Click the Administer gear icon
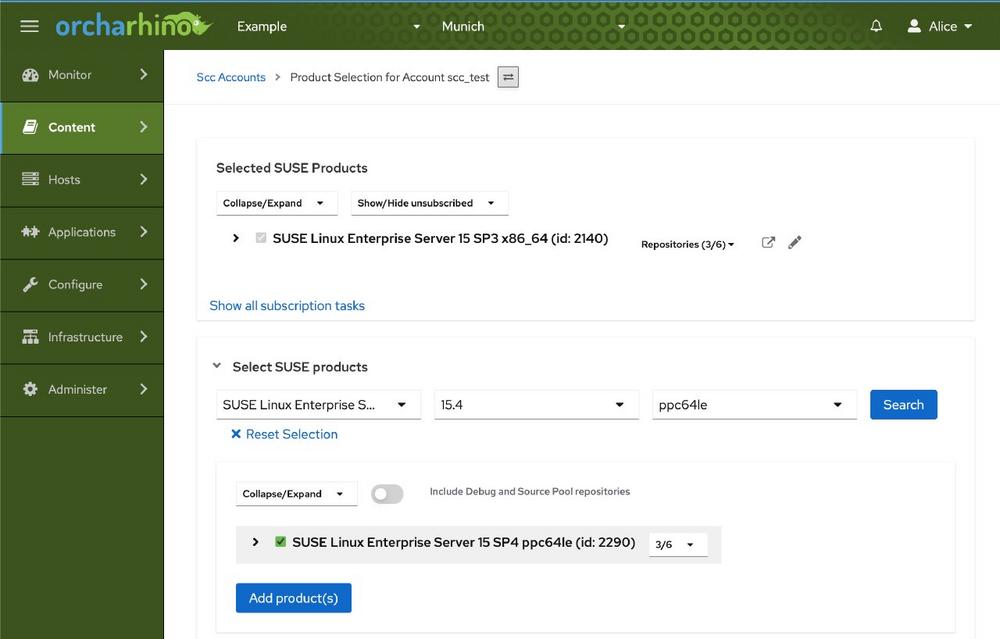Screen dimensions: 1000x639 pos(30,389)
